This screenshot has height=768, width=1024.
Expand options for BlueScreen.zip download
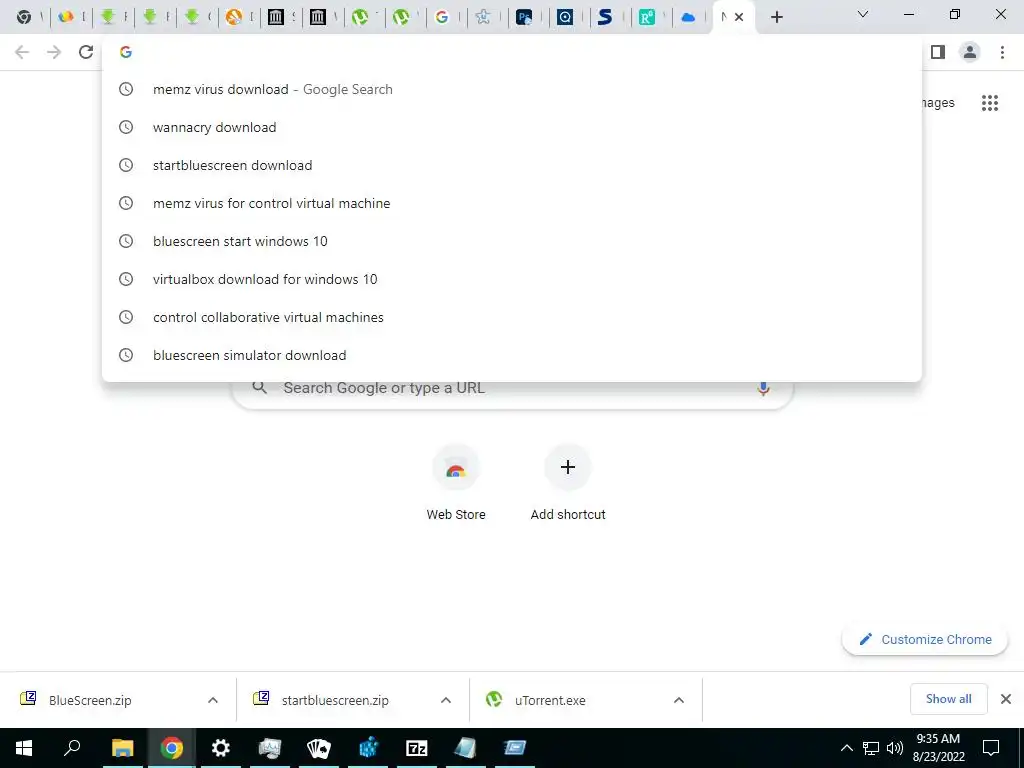[x=213, y=700]
